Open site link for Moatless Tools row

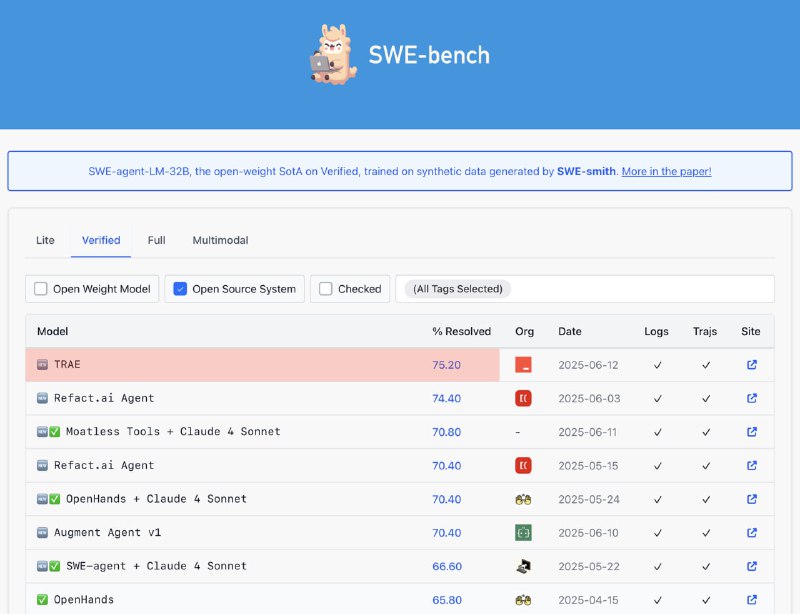click(752, 432)
